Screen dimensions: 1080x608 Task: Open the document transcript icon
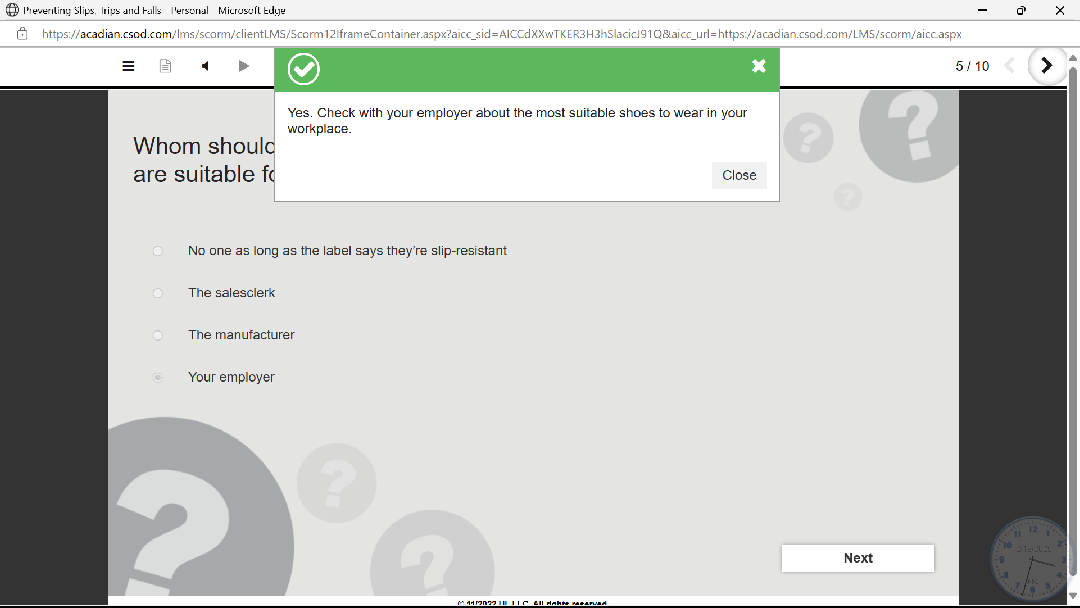tap(166, 66)
